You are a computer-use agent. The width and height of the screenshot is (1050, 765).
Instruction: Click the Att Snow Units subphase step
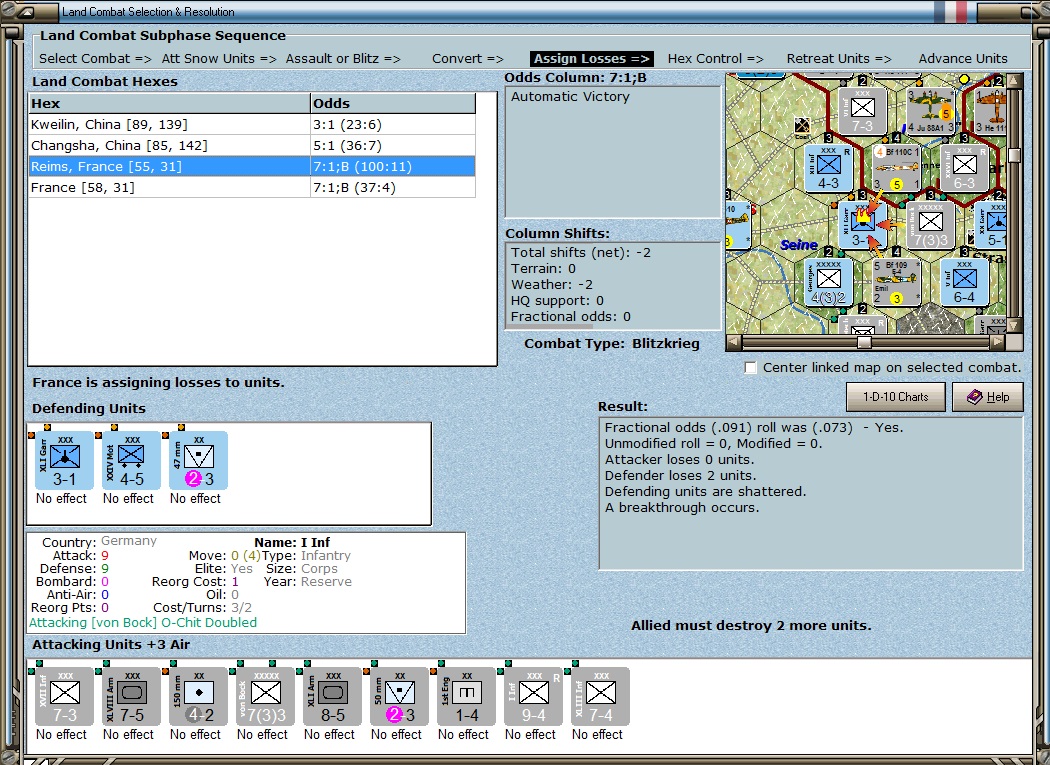coord(219,58)
